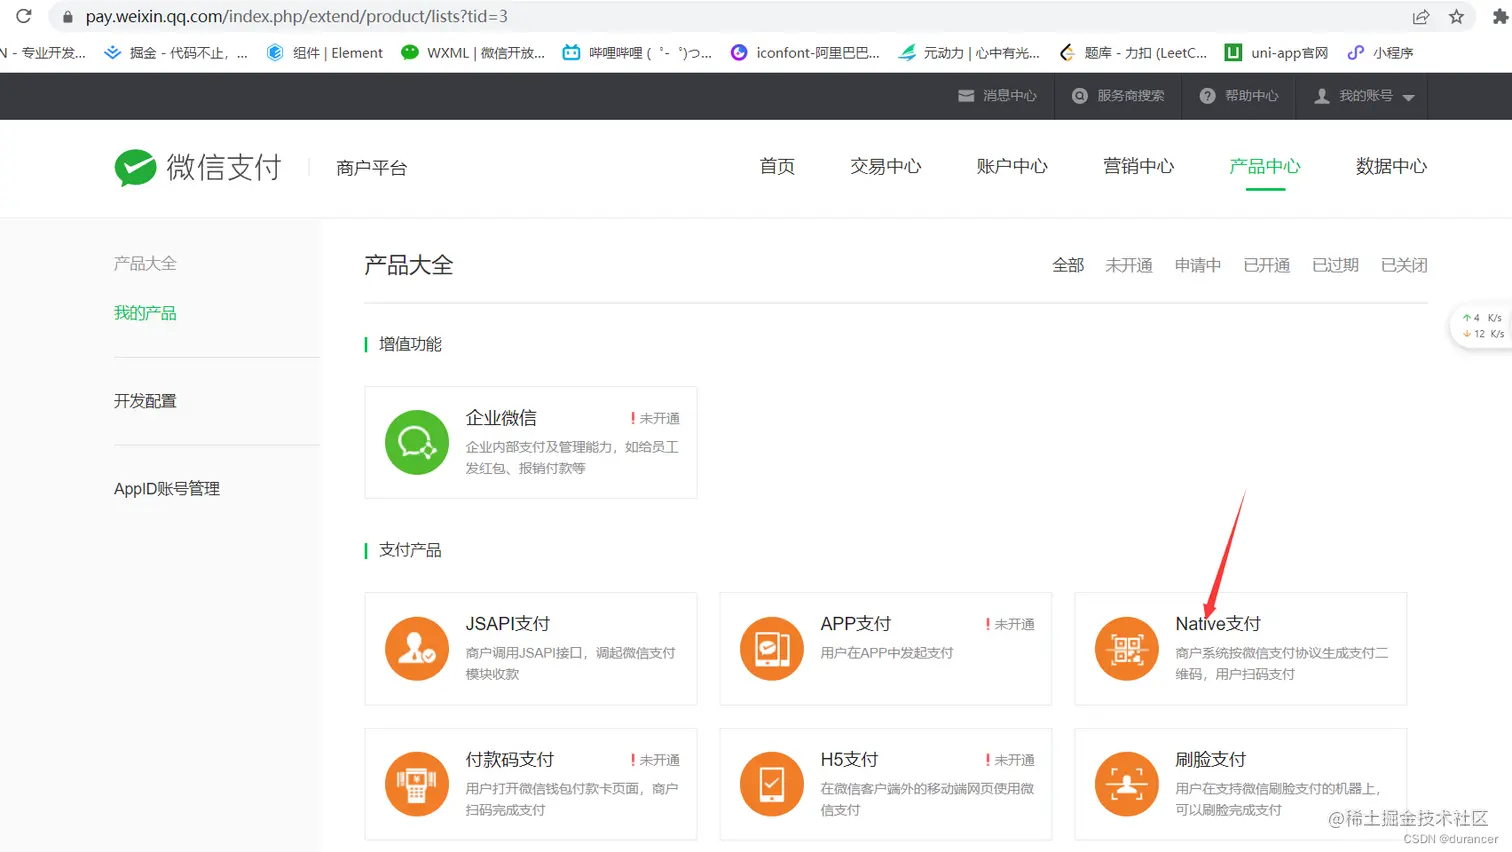
Task: Click the 付款码支付 orange icon
Action: pos(417,784)
